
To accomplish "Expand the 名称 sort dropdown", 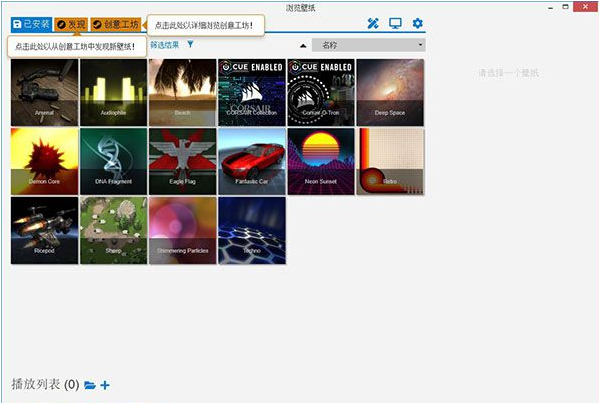I will (x=369, y=45).
